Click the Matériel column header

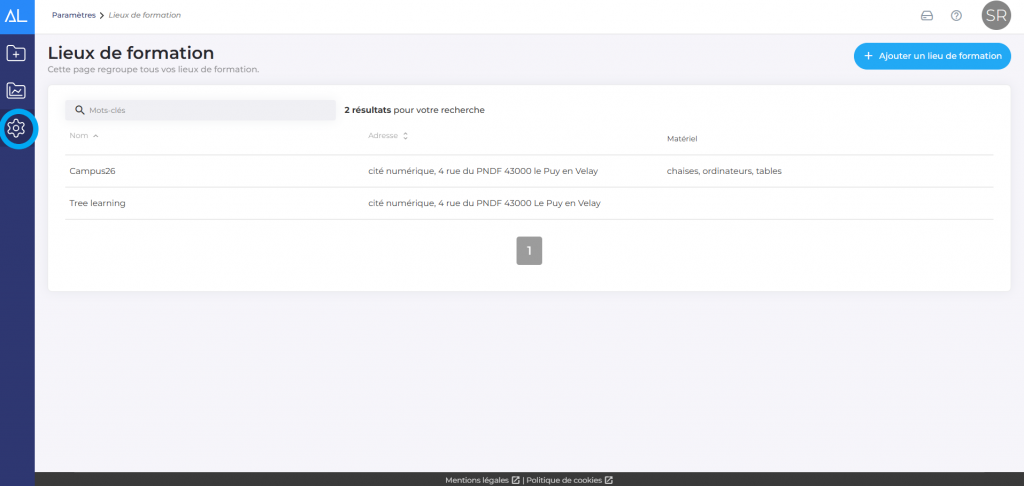(681, 138)
